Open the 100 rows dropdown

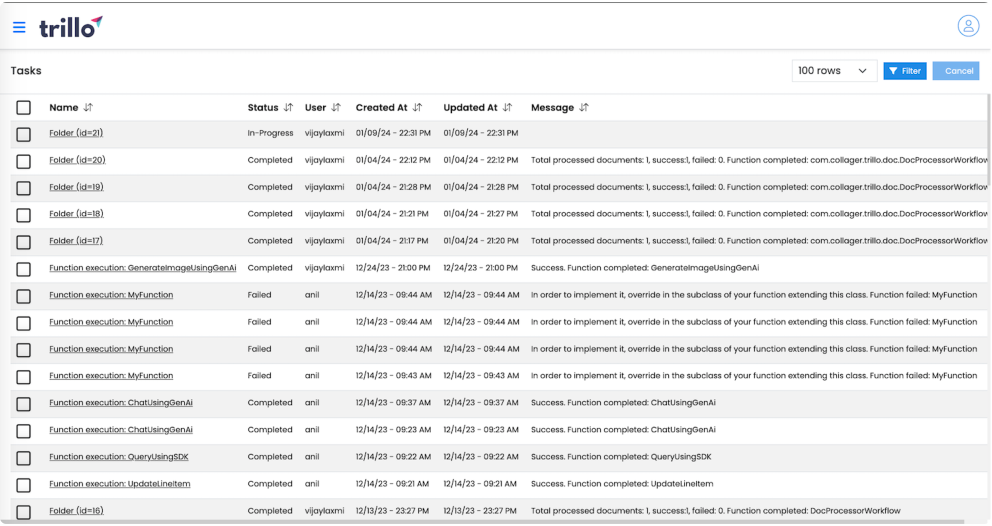point(834,71)
